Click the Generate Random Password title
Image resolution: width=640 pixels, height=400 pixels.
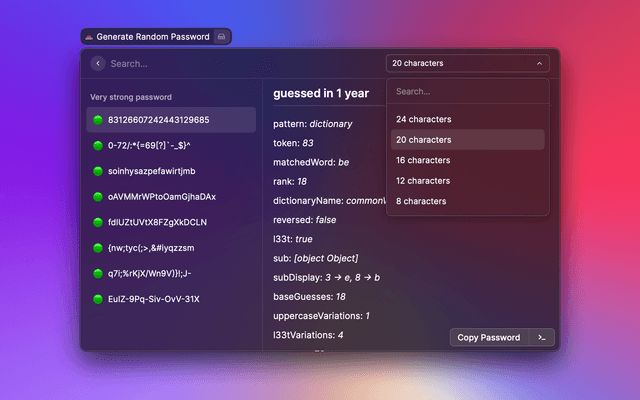pyautogui.click(x=152, y=37)
